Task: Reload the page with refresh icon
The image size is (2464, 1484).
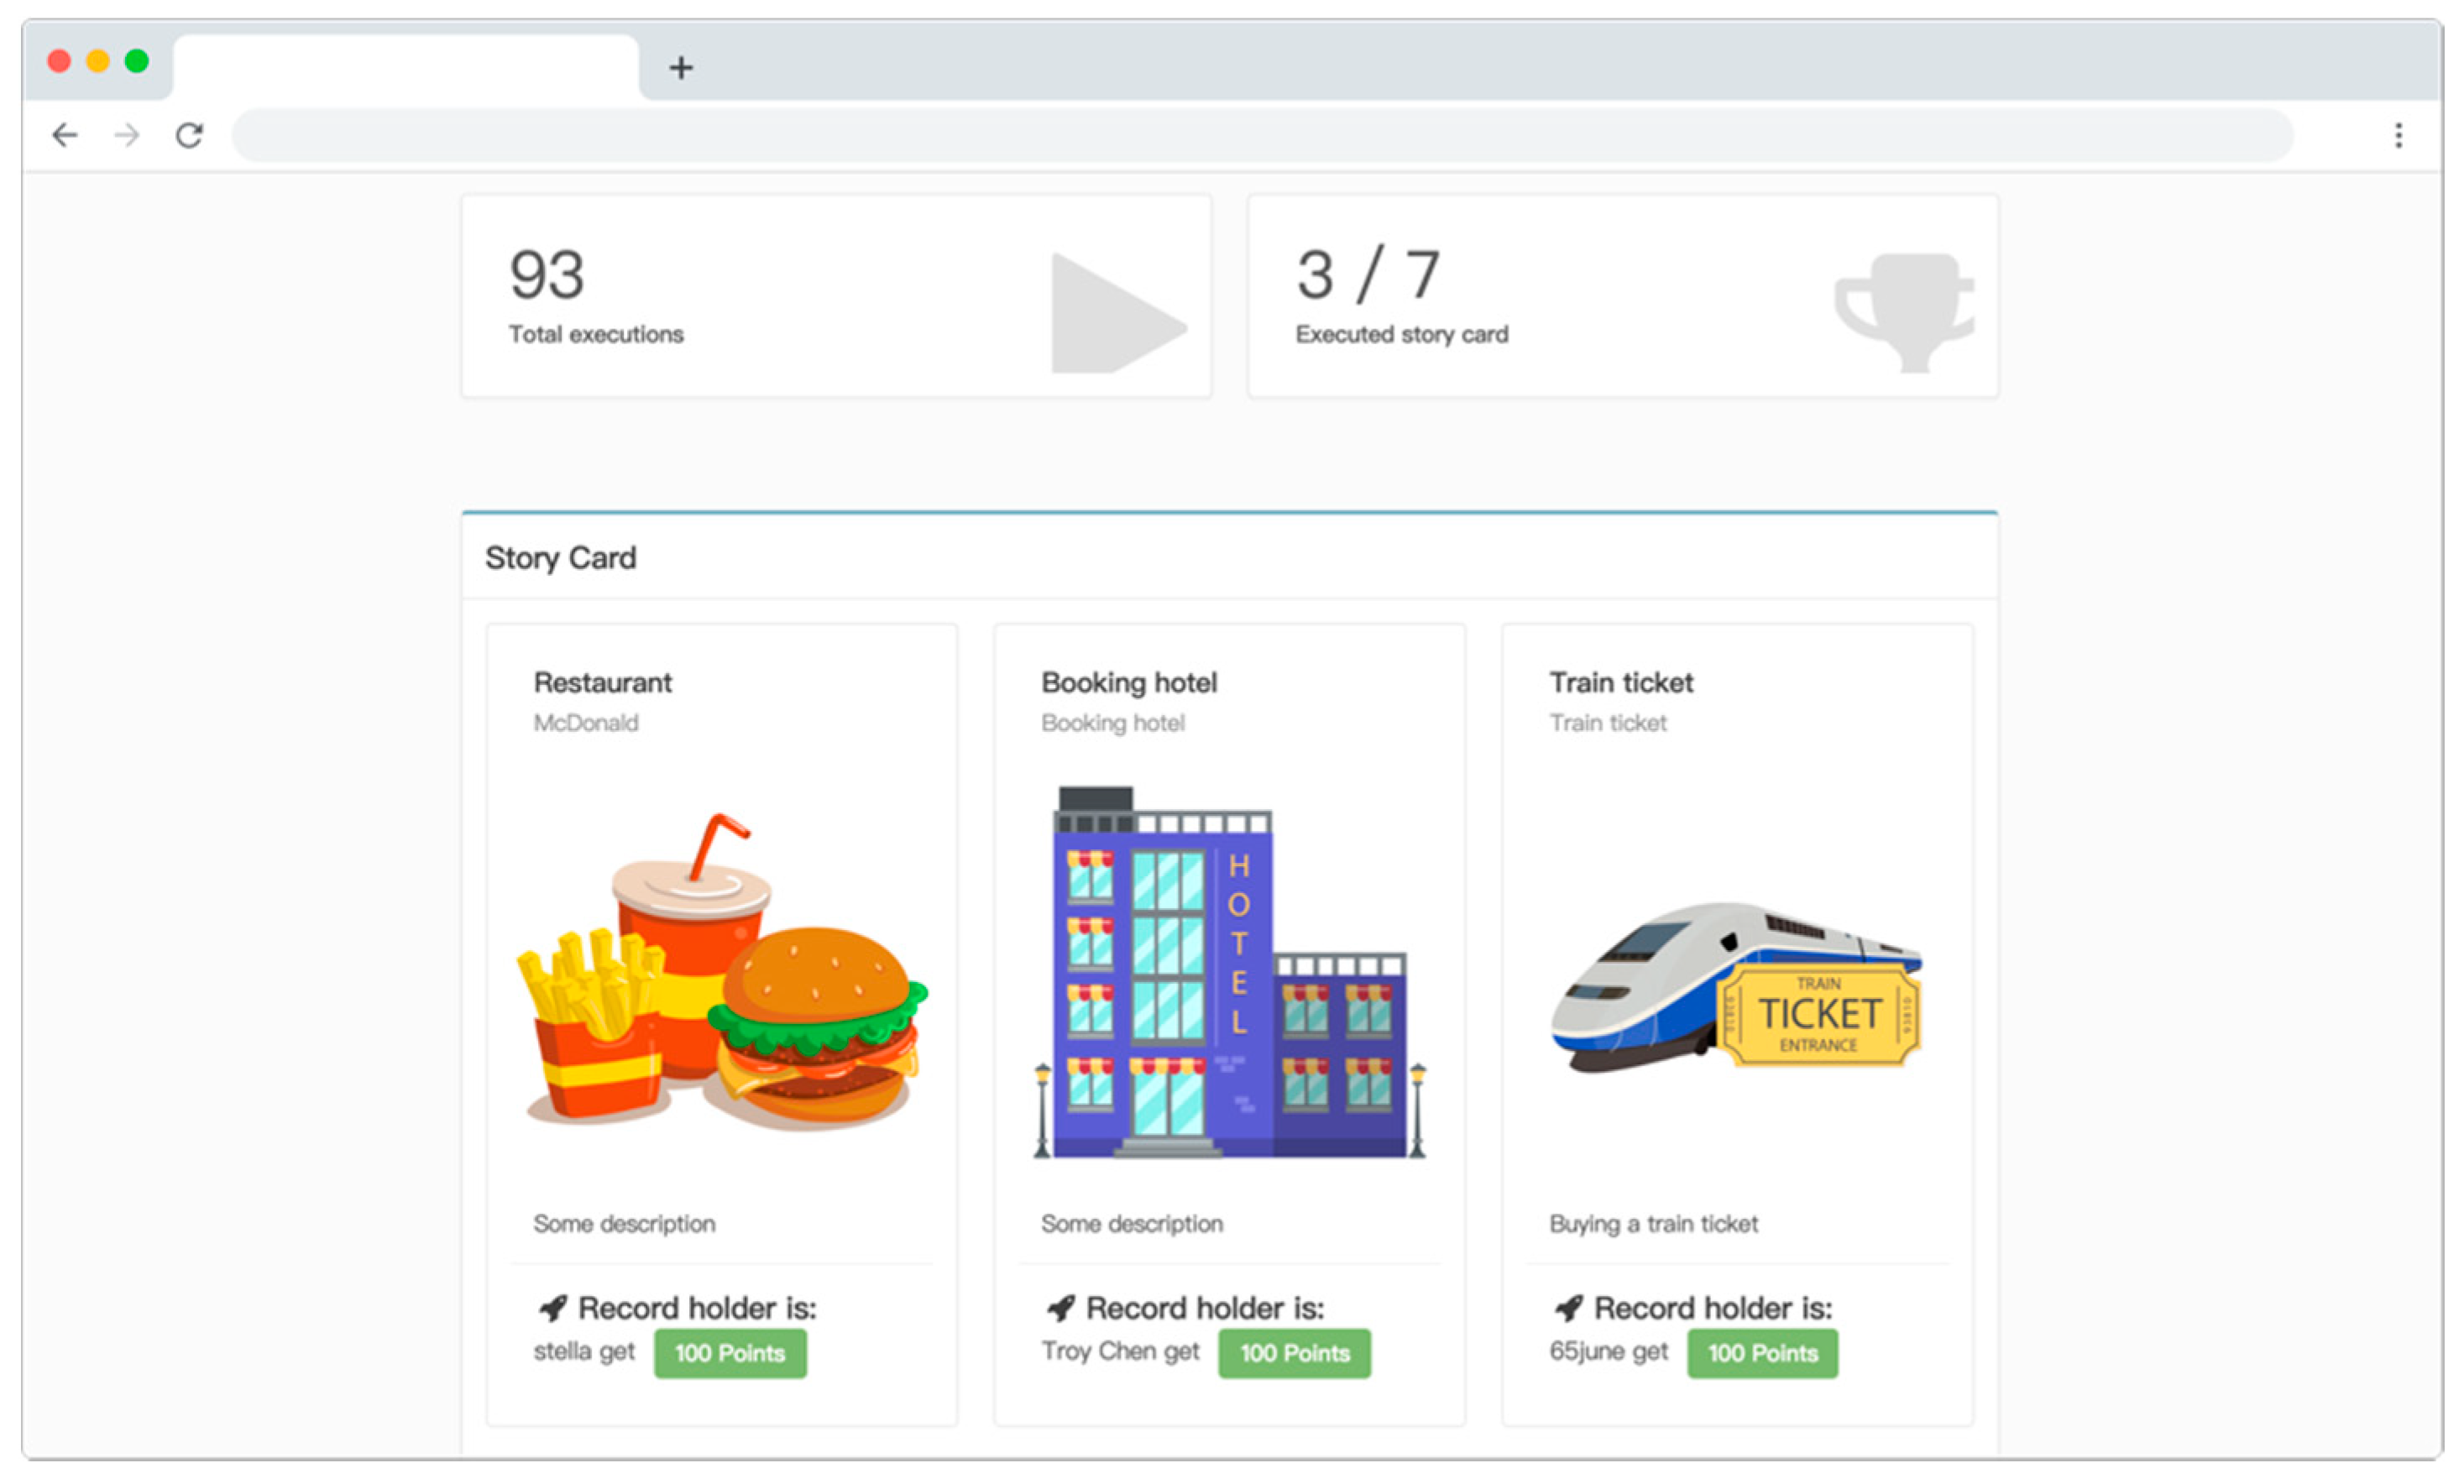Action: (190, 135)
